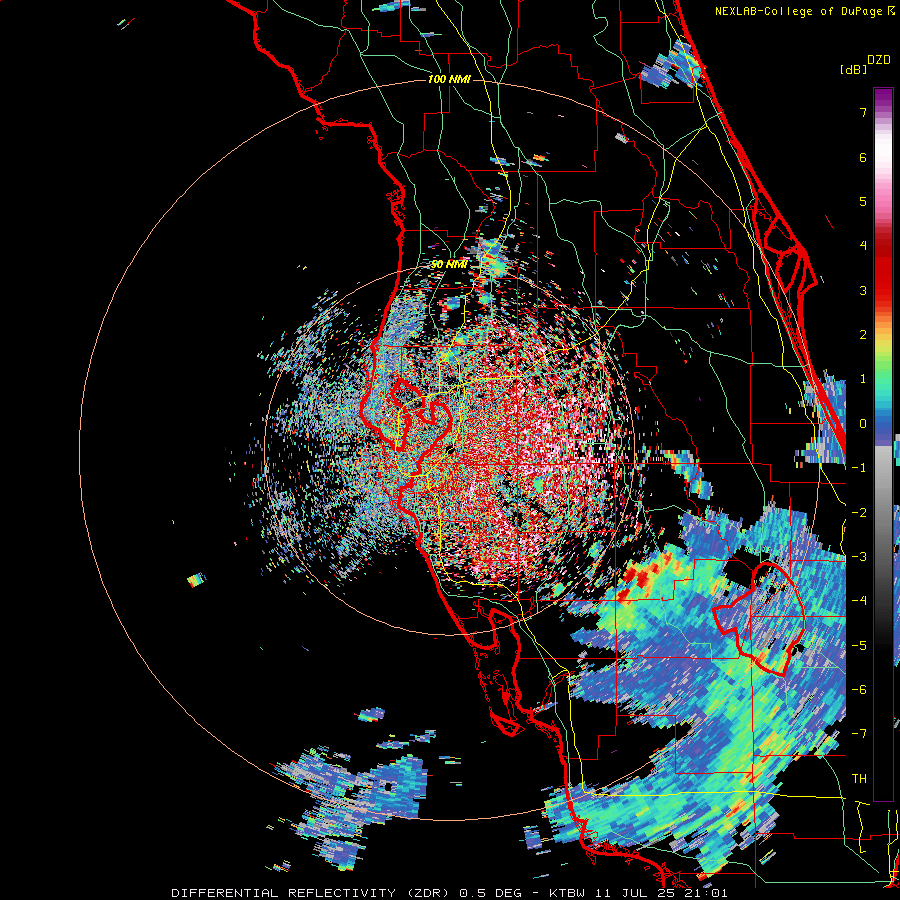Click the DZD legend title
900x900 pixels.
tap(878, 60)
